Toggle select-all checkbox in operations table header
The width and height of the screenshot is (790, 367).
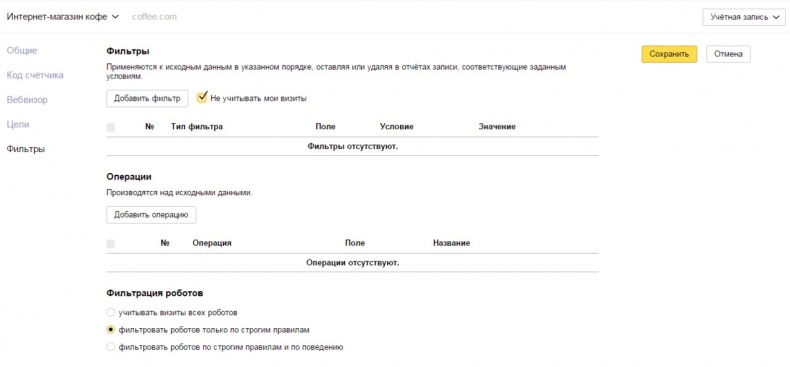pyautogui.click(x=110, y=244)
